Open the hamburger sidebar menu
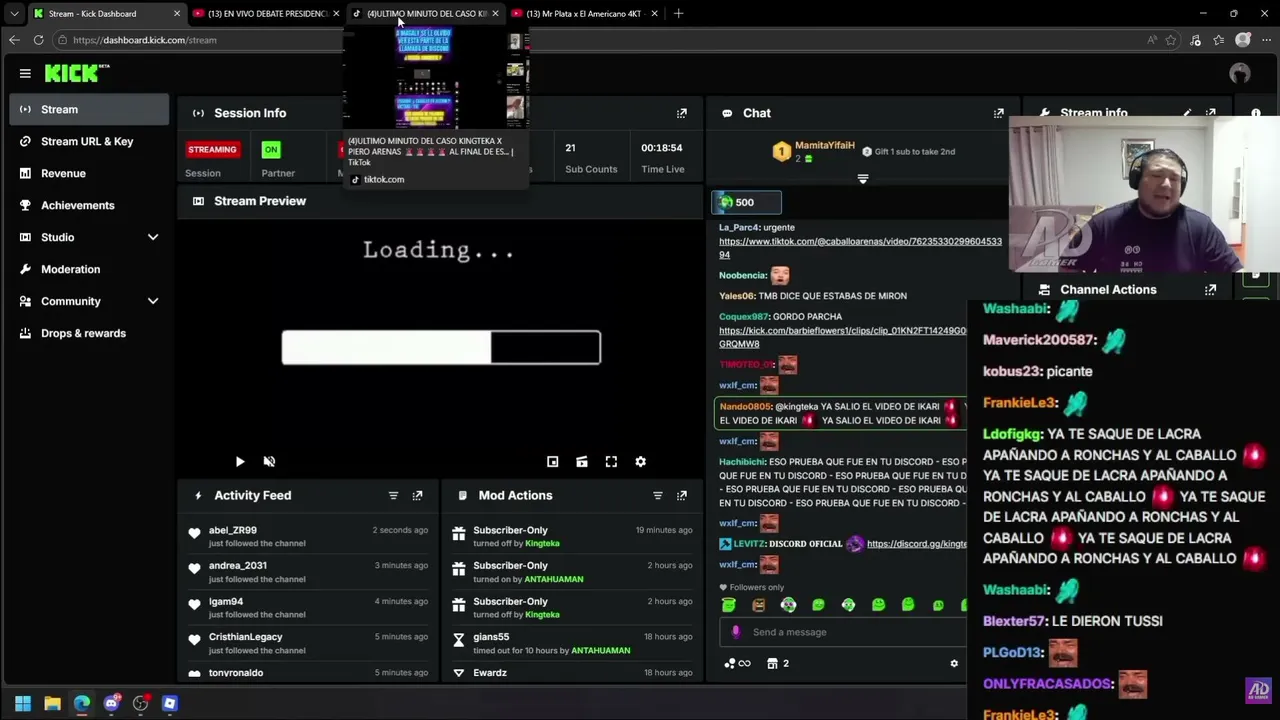This screenshot has width=1280, height=720. coord(25,73)
